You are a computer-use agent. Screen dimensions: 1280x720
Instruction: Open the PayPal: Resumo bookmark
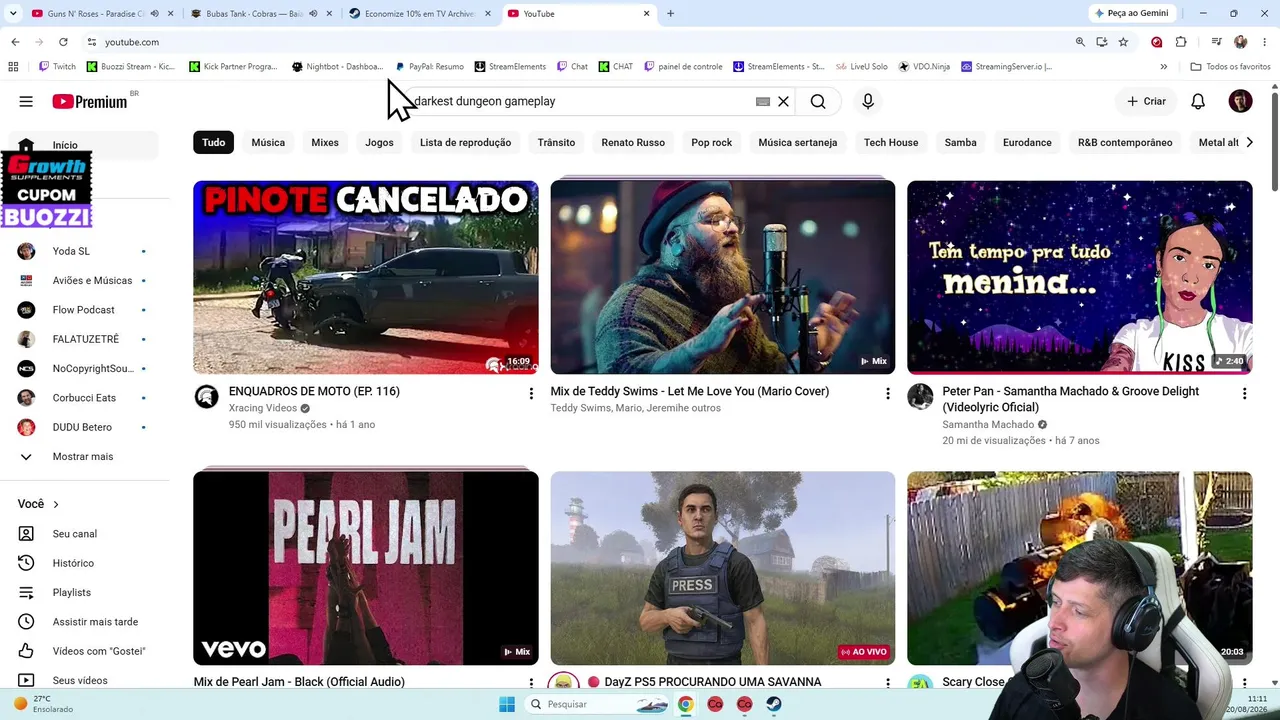pyautogui.click(x=429, y=67)
